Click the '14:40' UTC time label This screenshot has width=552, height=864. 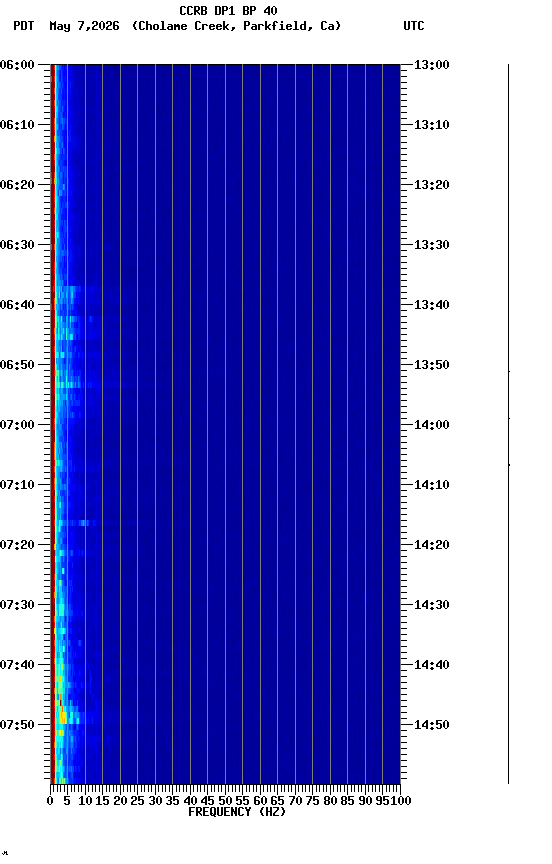coord(432,666)
